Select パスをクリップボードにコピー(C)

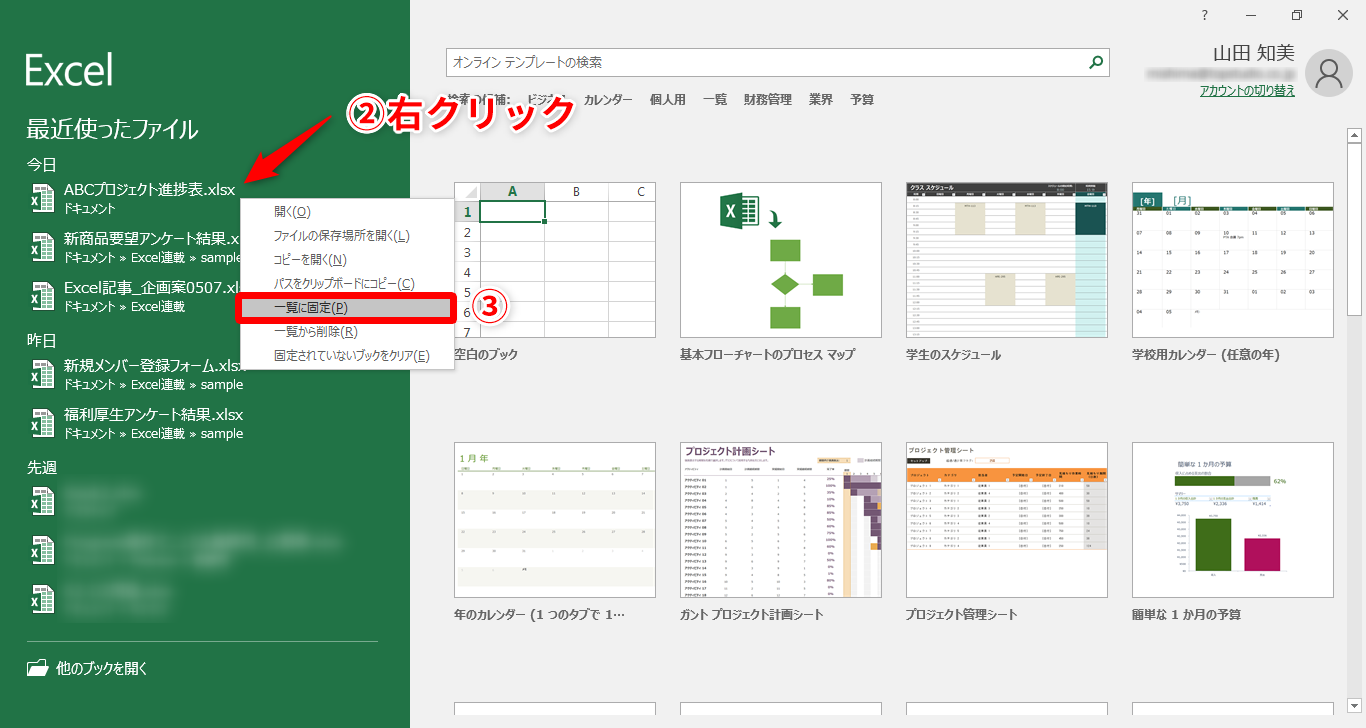(347, 284)
